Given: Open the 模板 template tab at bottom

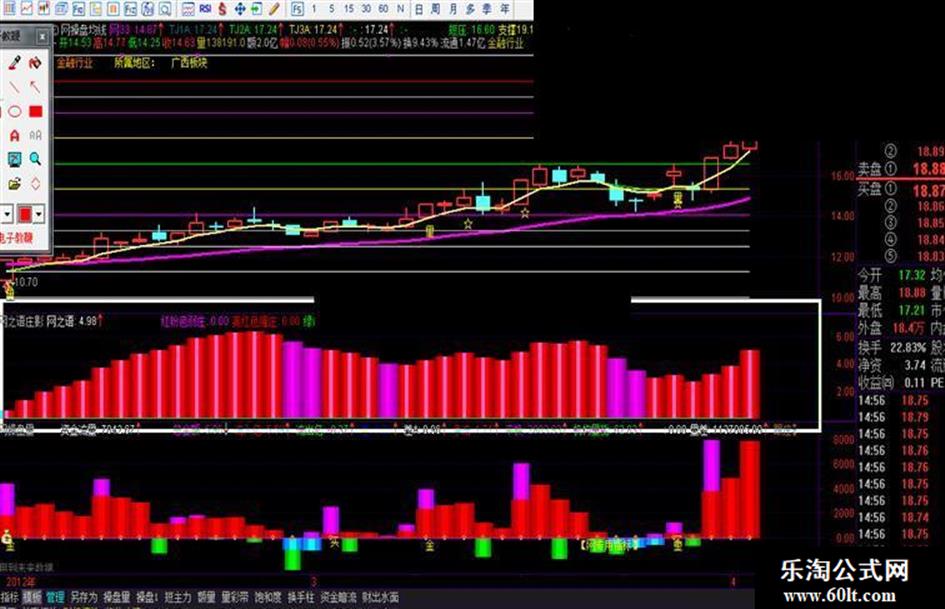Looking at the screenshot, I should pos(33,597).
